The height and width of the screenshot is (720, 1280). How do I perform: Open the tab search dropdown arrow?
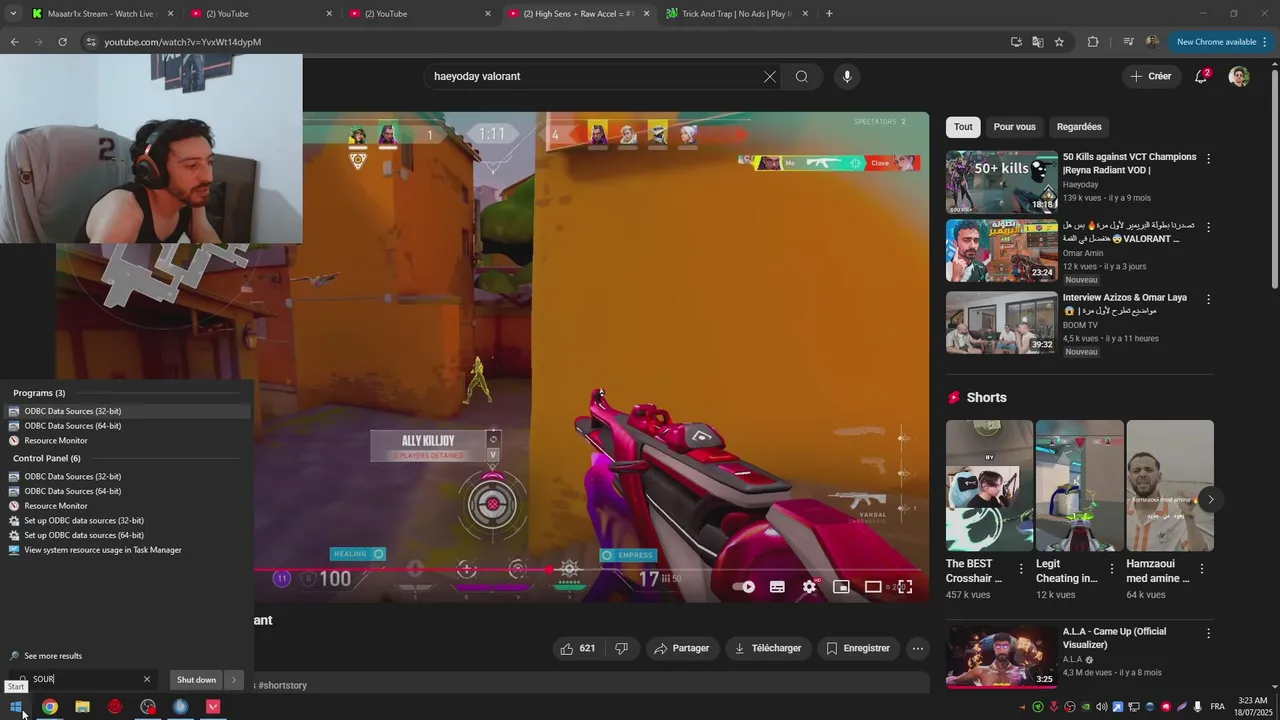pyautogui.click(x=13, y=13)
